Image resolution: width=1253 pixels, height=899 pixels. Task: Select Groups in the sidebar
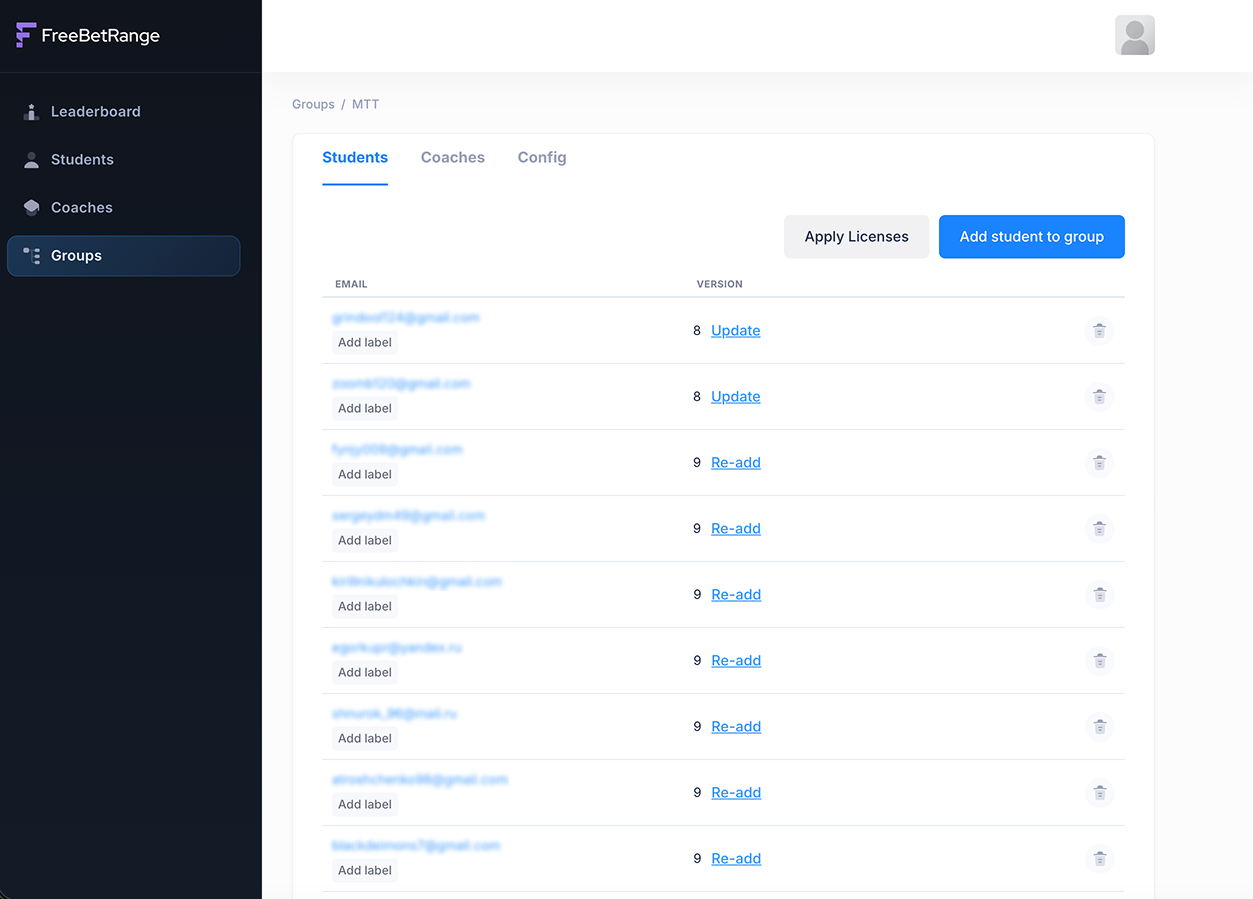tap(76, 255)
